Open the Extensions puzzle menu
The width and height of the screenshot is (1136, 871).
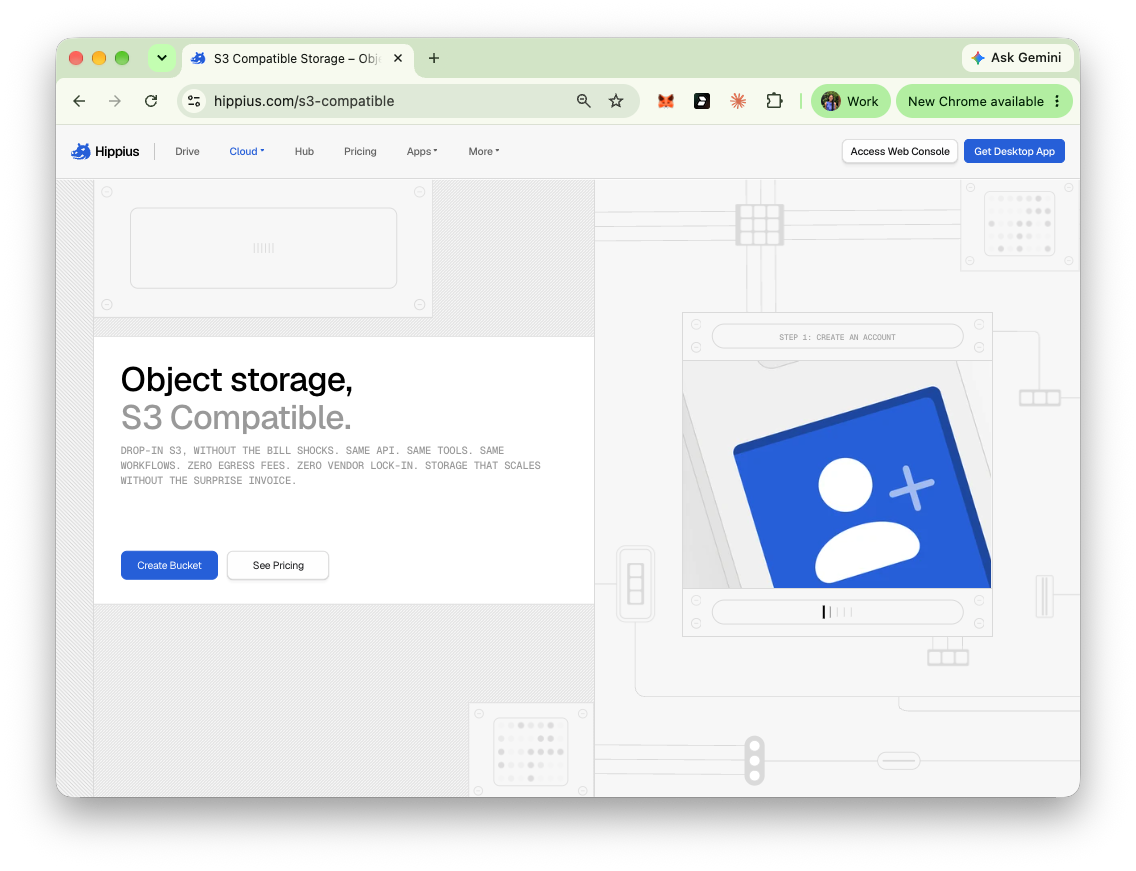pos(774,101)
